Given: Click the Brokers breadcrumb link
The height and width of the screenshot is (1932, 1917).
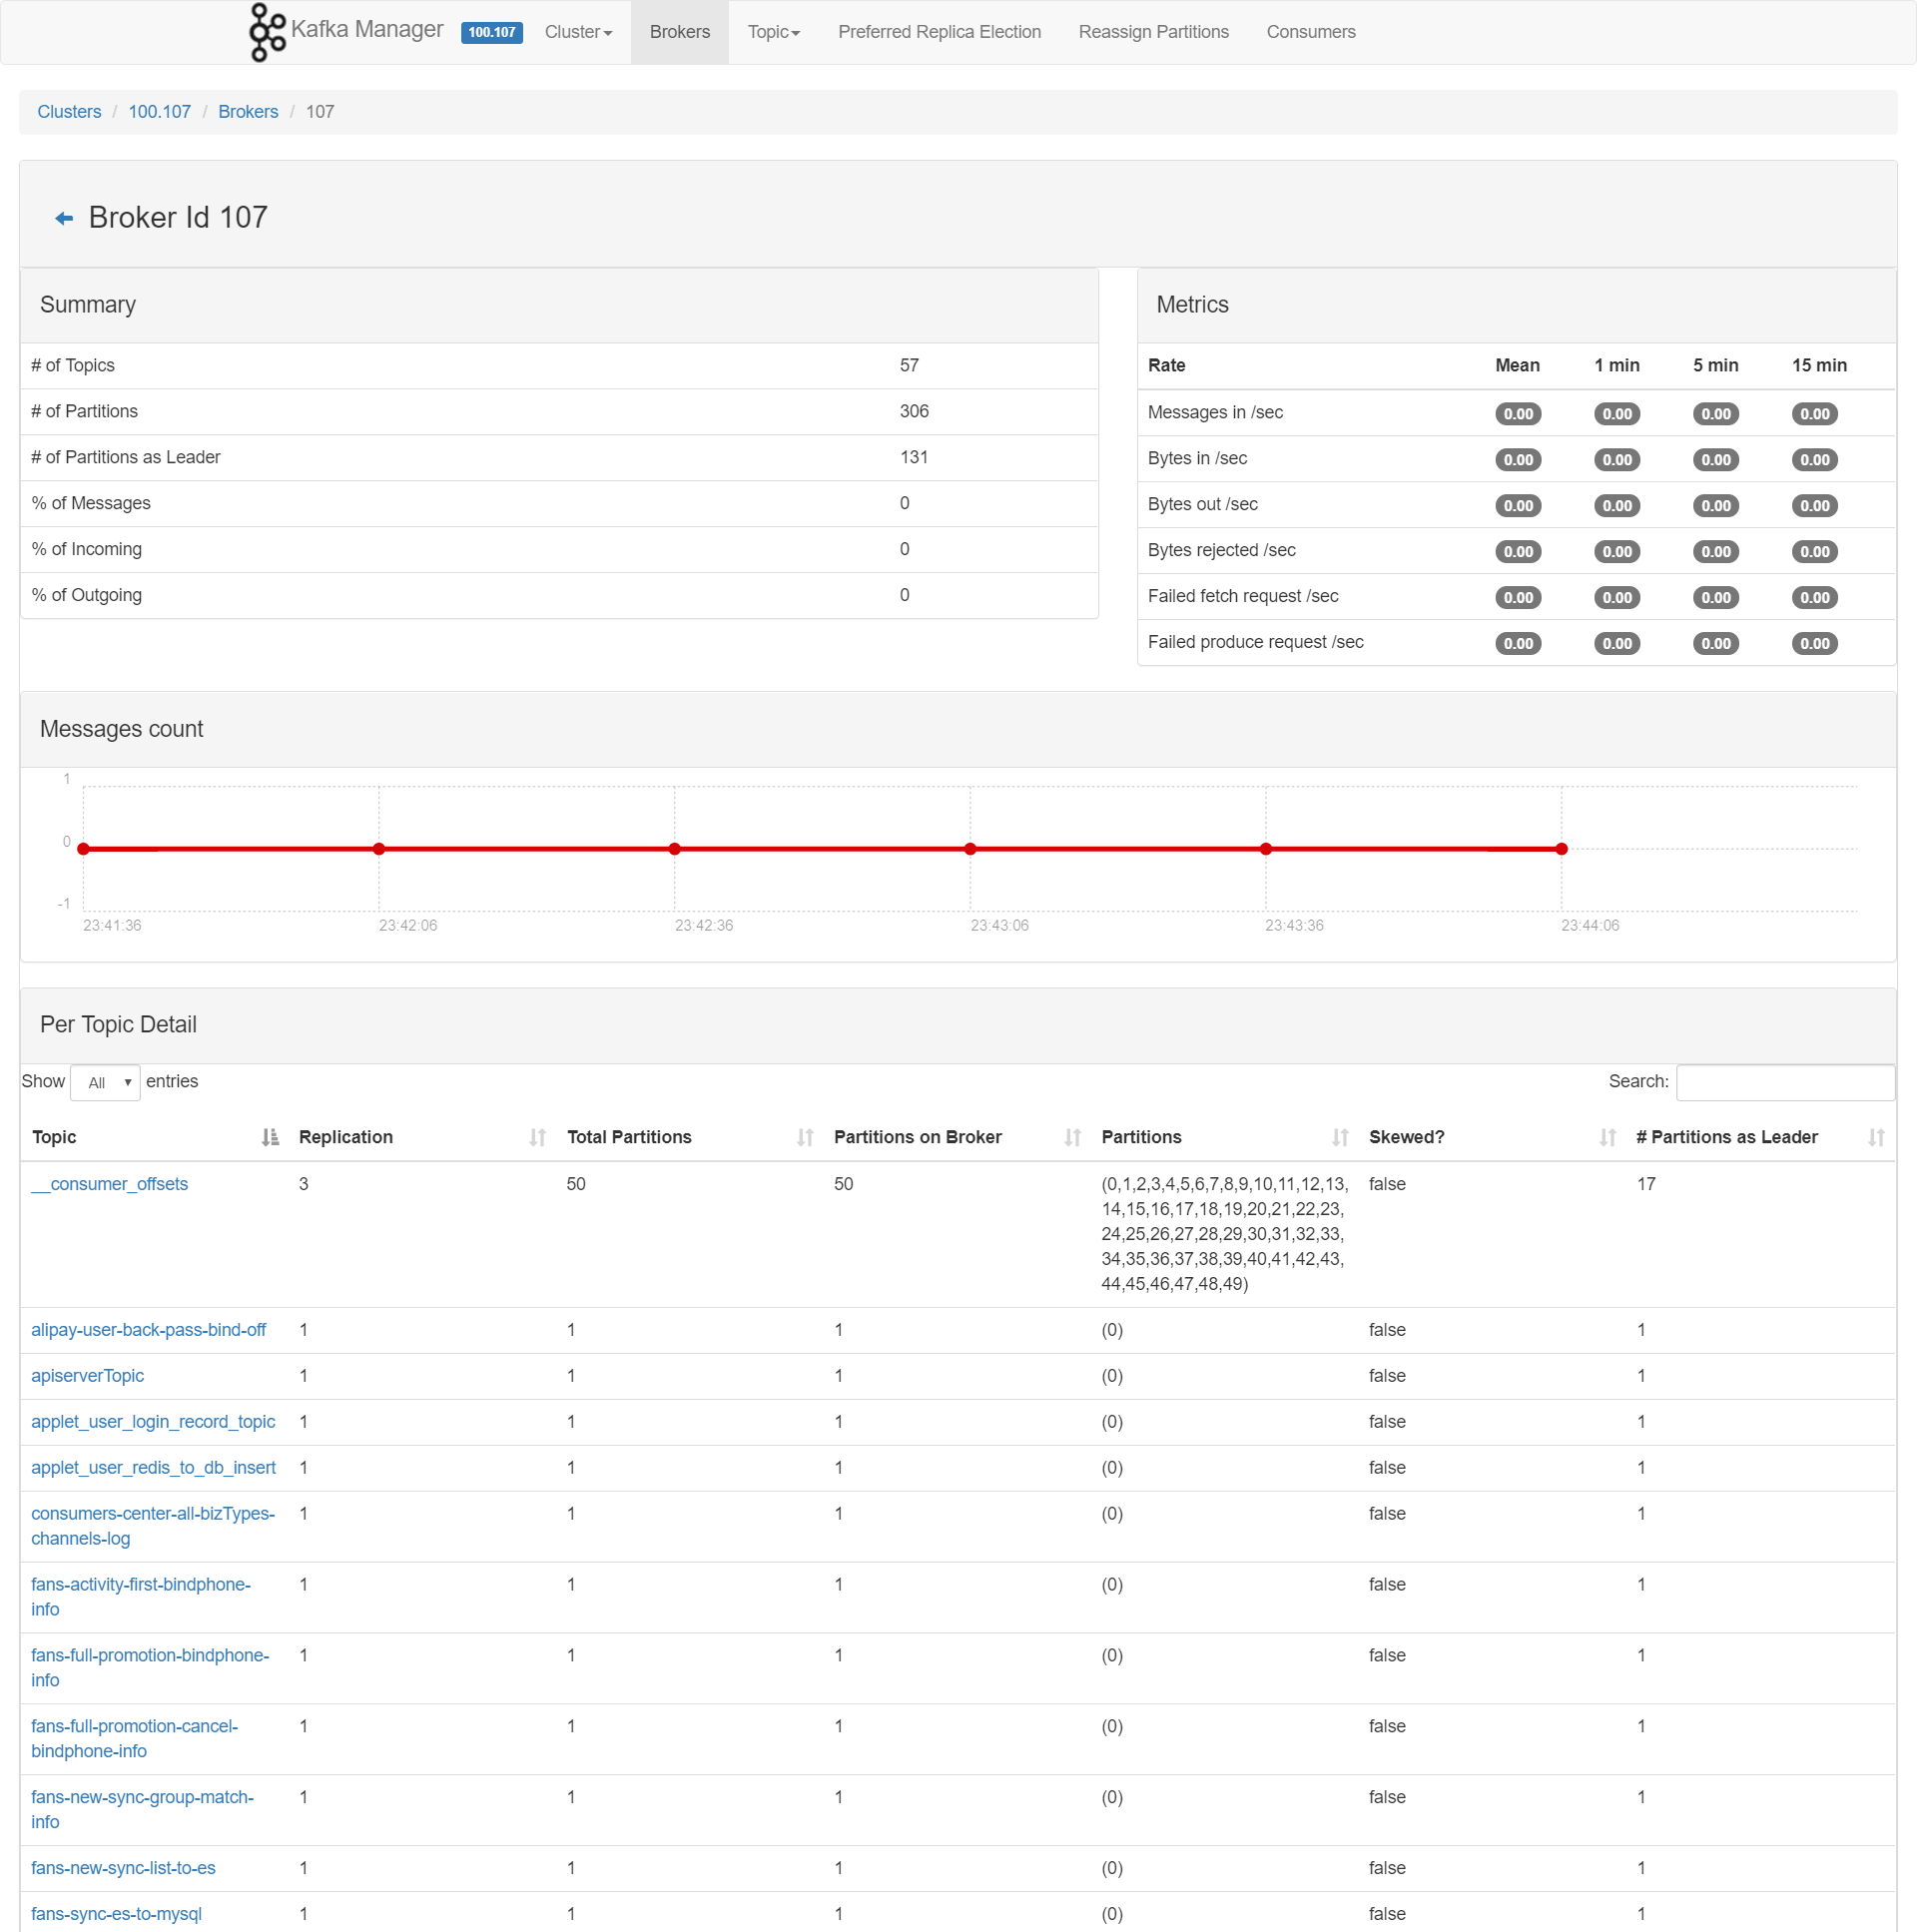Looking at the screenshot, I should tap(246, 111).
